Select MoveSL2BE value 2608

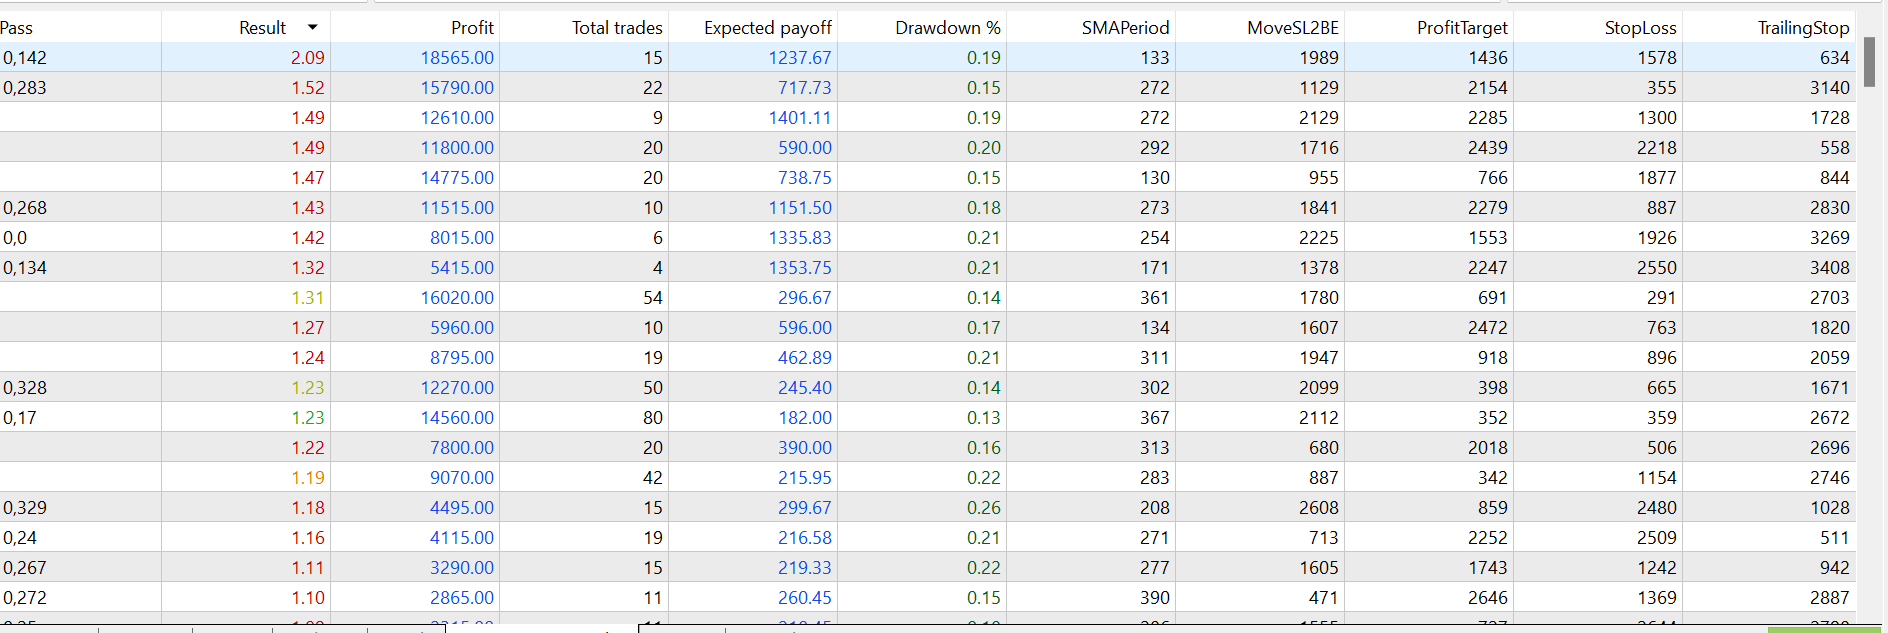1318,508
